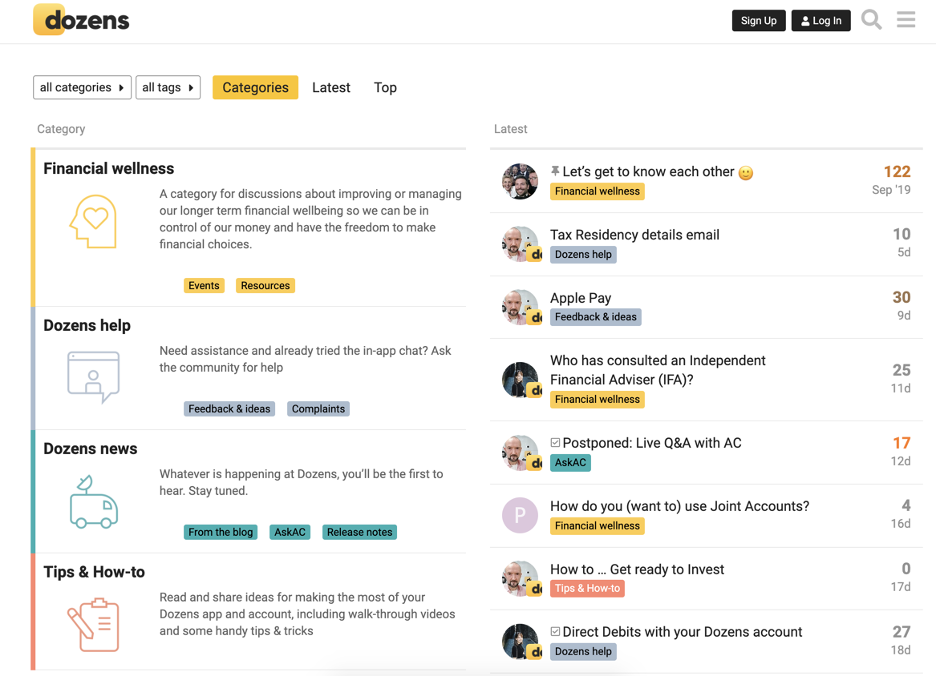Screen dimensions: 936x676
Task: Open the Dozens news category heading
Action: point(90,448)
